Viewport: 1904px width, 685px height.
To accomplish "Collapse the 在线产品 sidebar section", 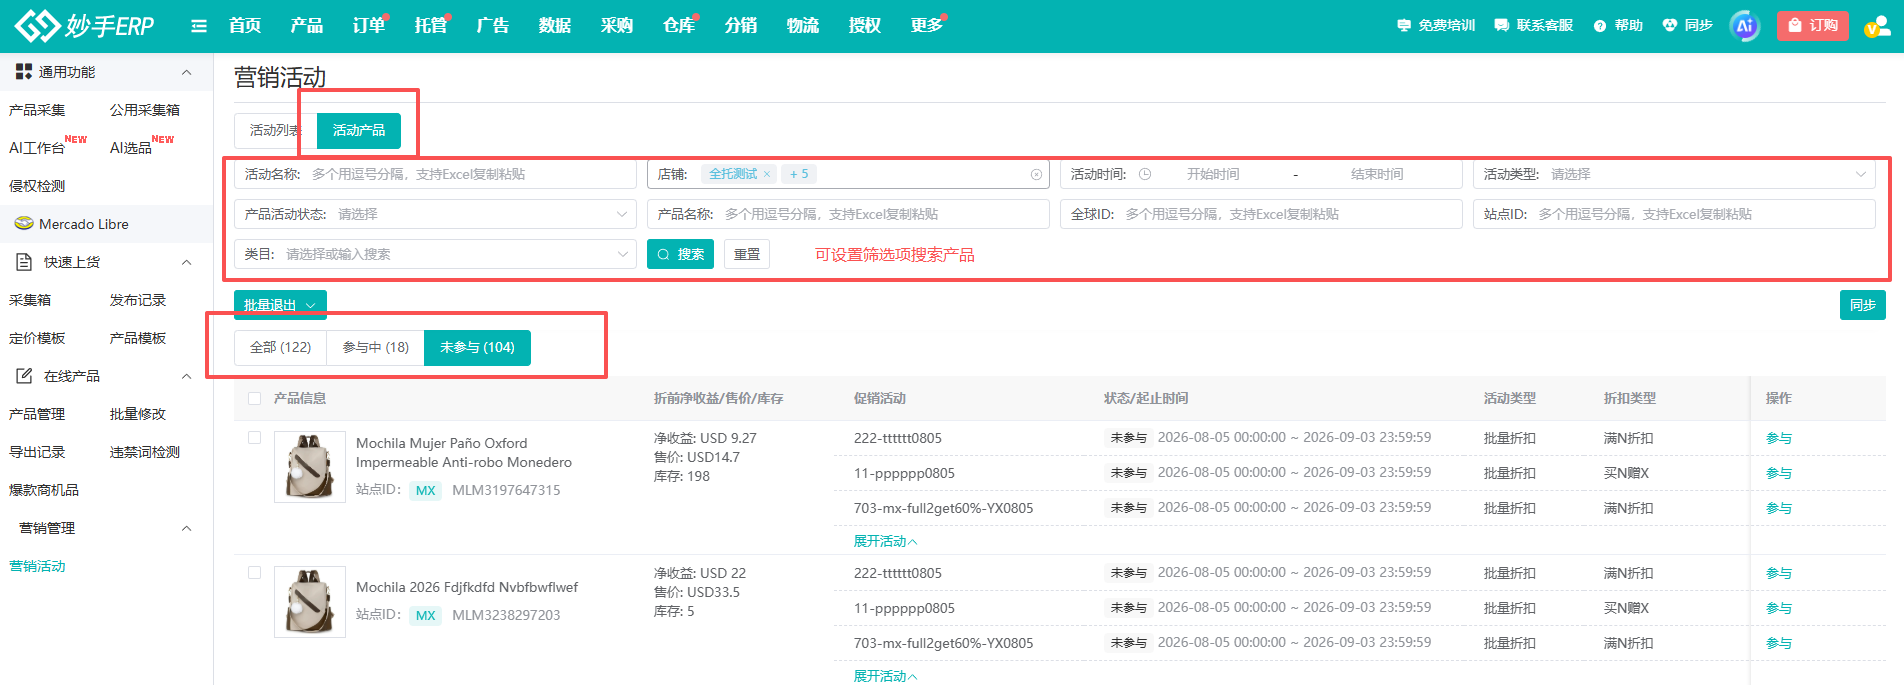I will click(x=186, y=376).
